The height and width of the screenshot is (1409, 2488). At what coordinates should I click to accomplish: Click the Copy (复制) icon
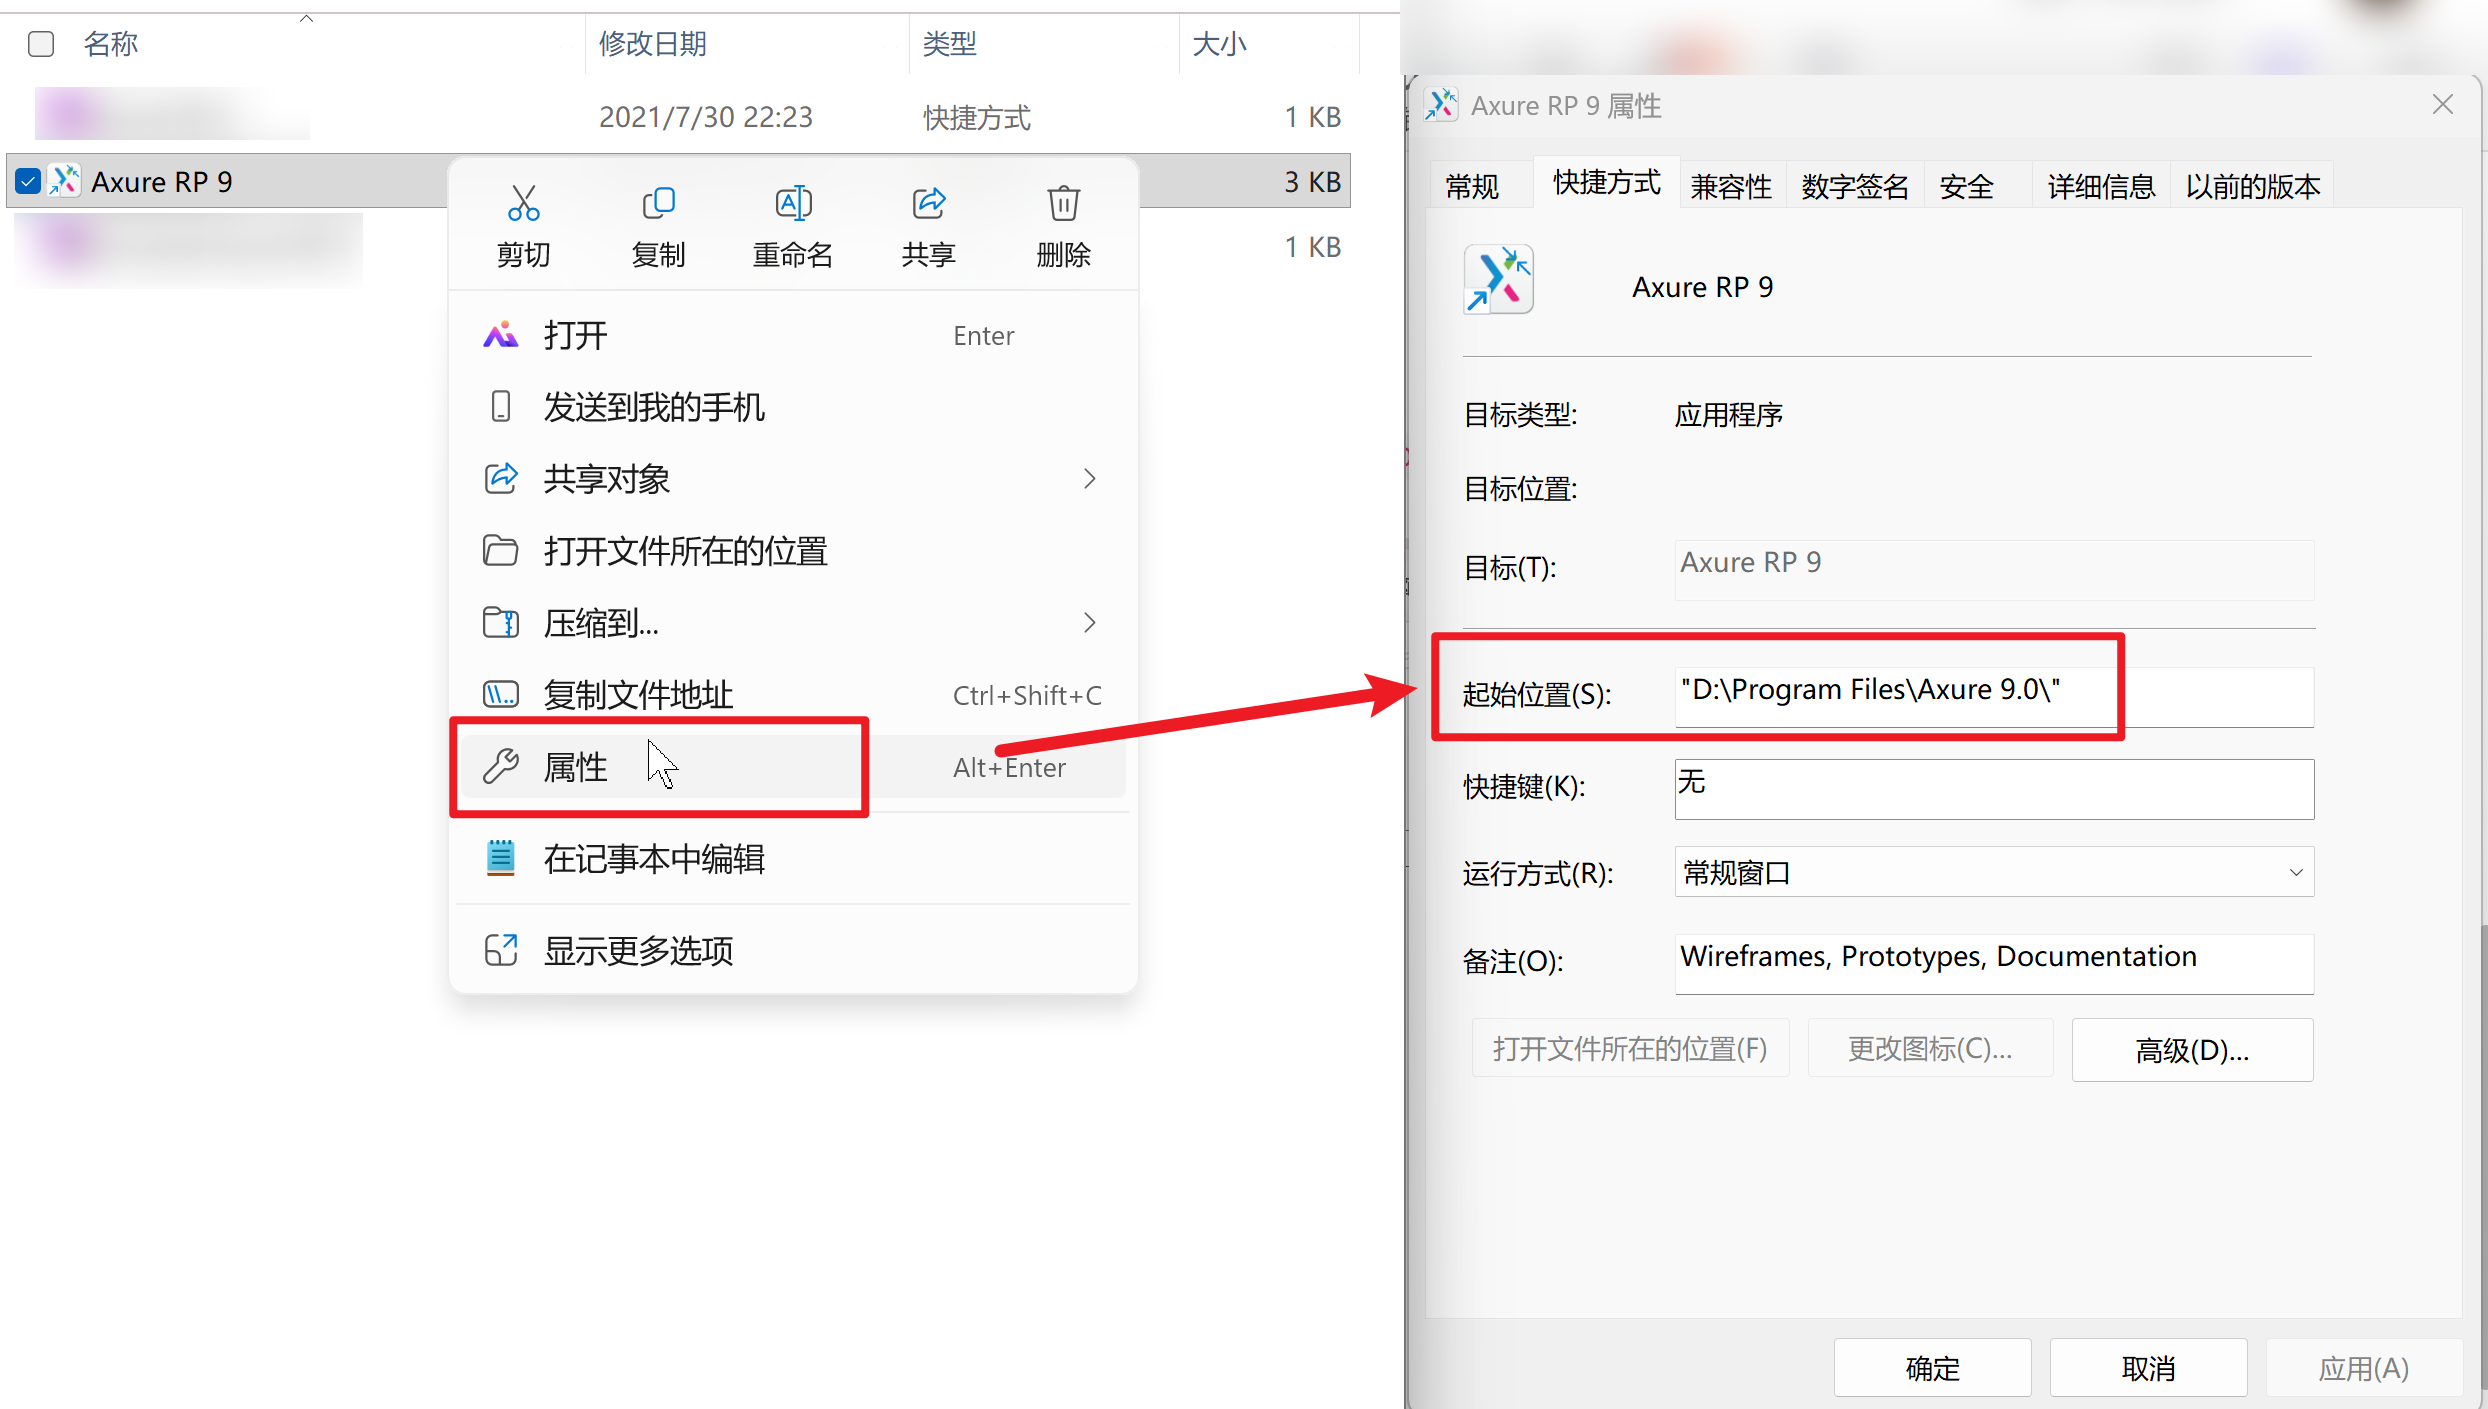tap(658, 203)
